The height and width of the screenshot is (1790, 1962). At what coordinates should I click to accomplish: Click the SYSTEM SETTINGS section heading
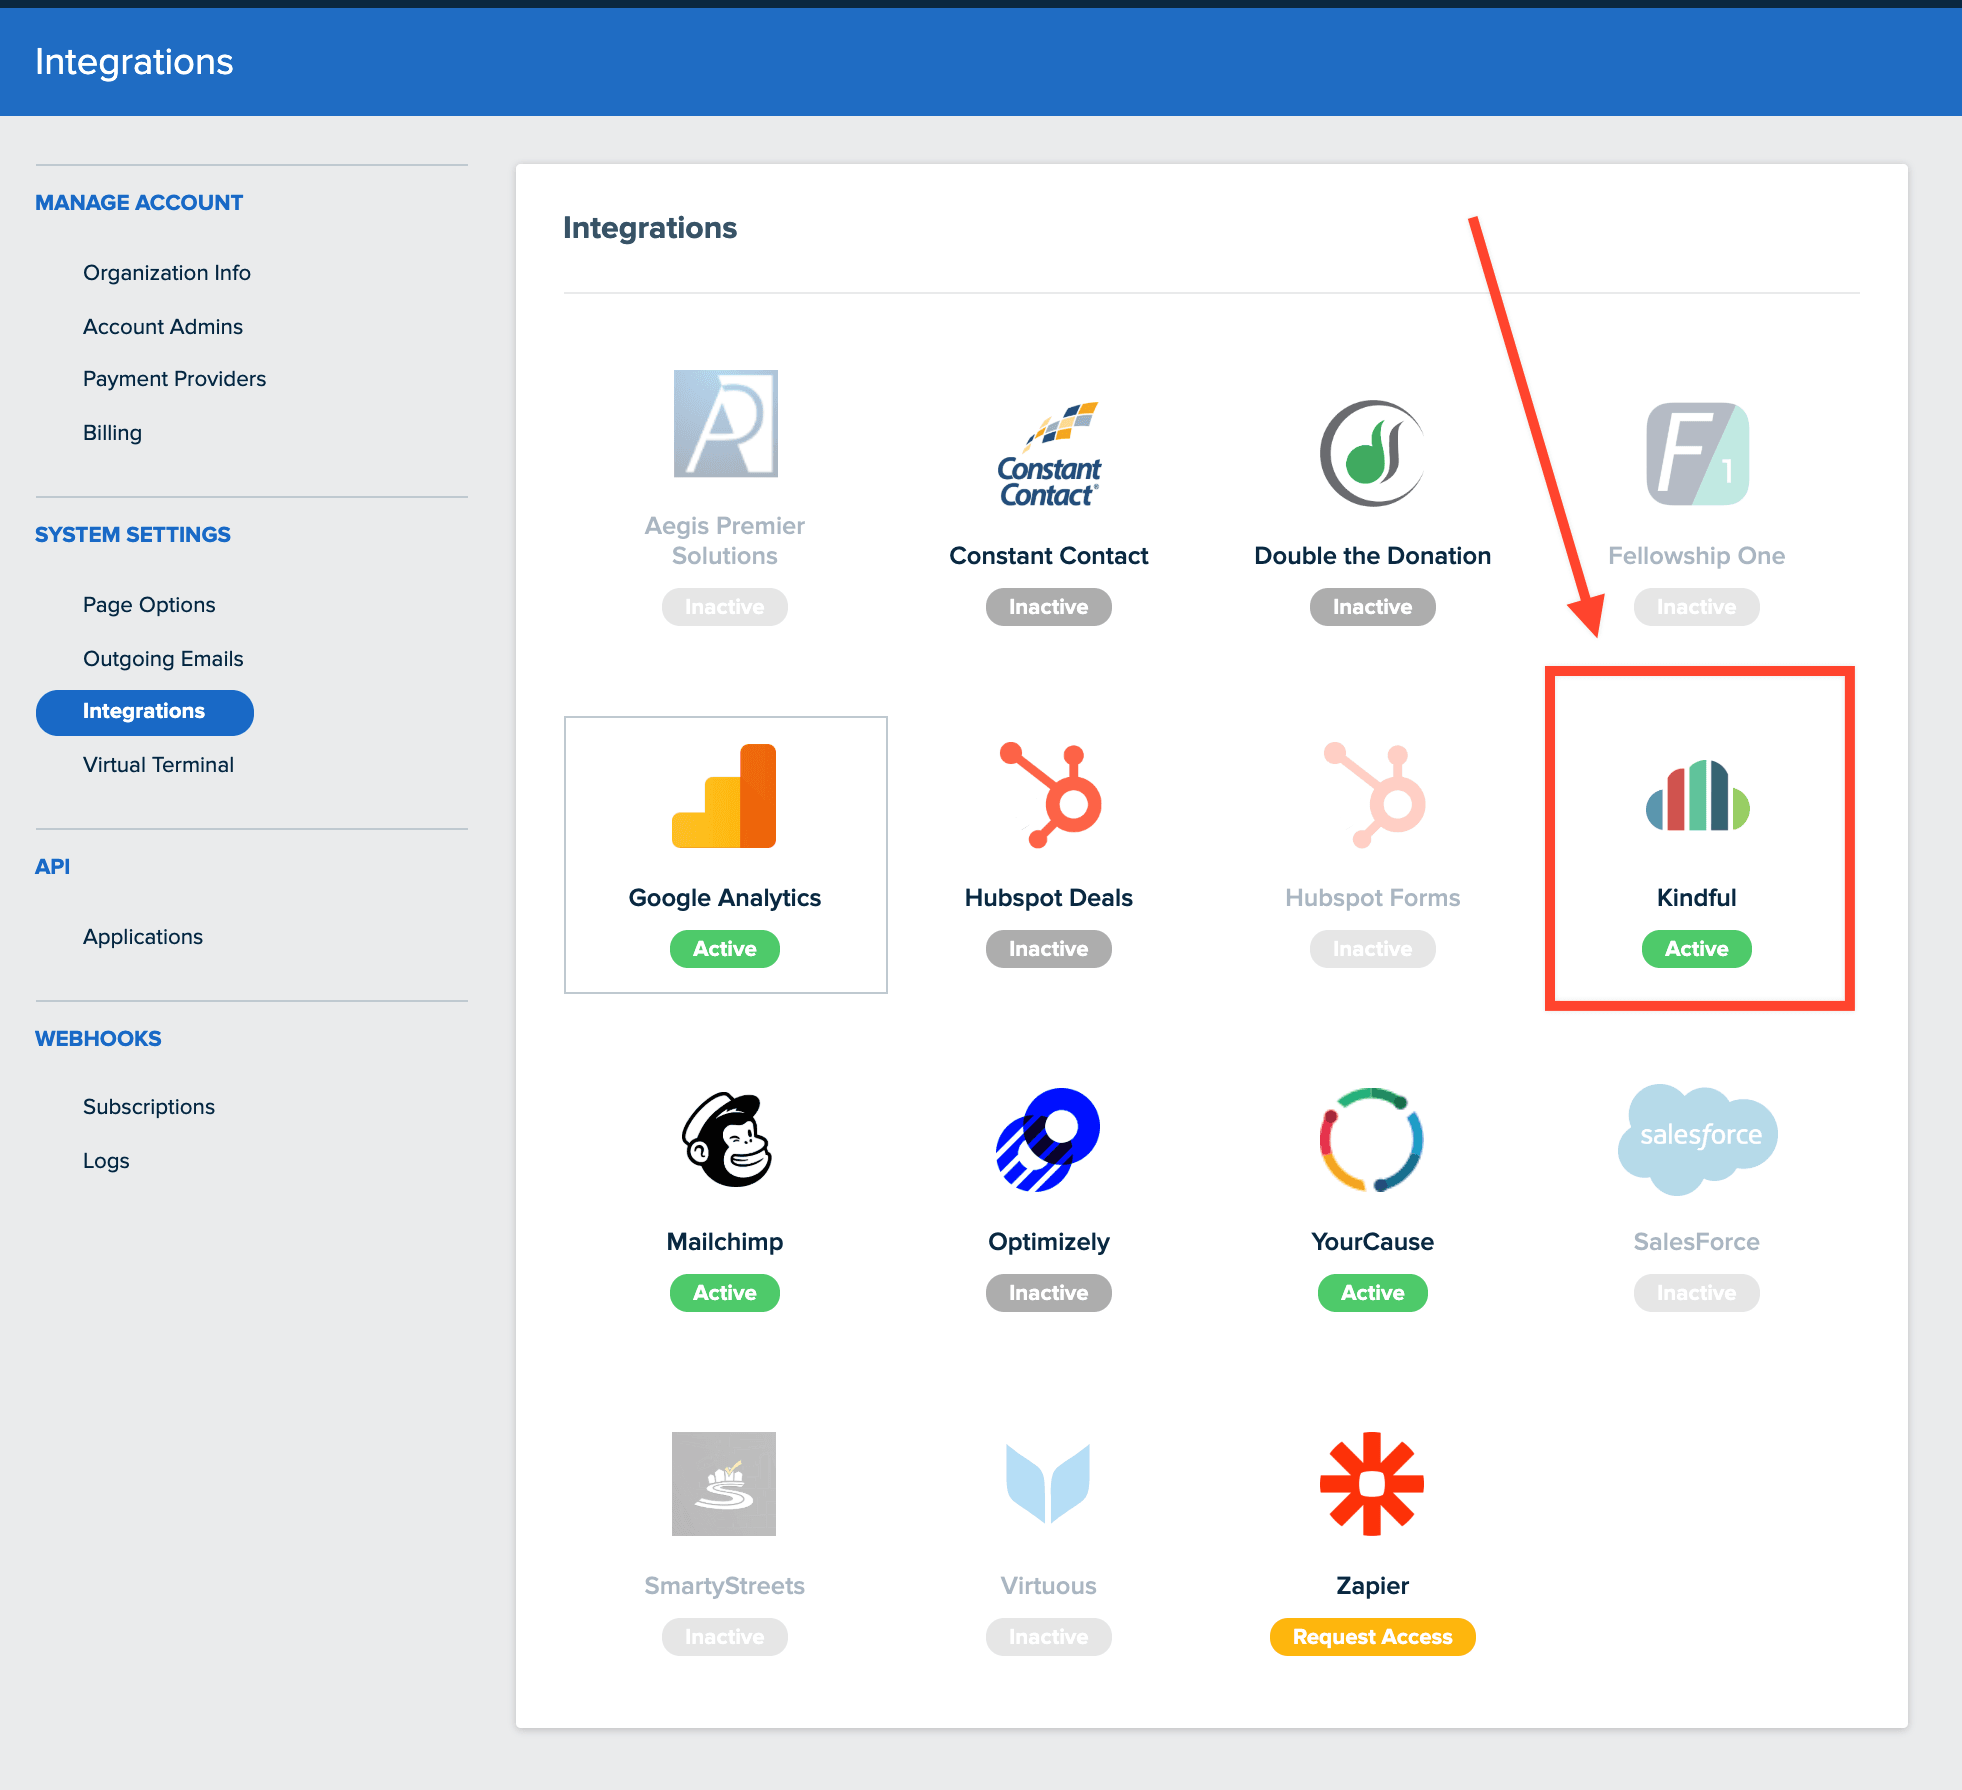coord(133,535)
